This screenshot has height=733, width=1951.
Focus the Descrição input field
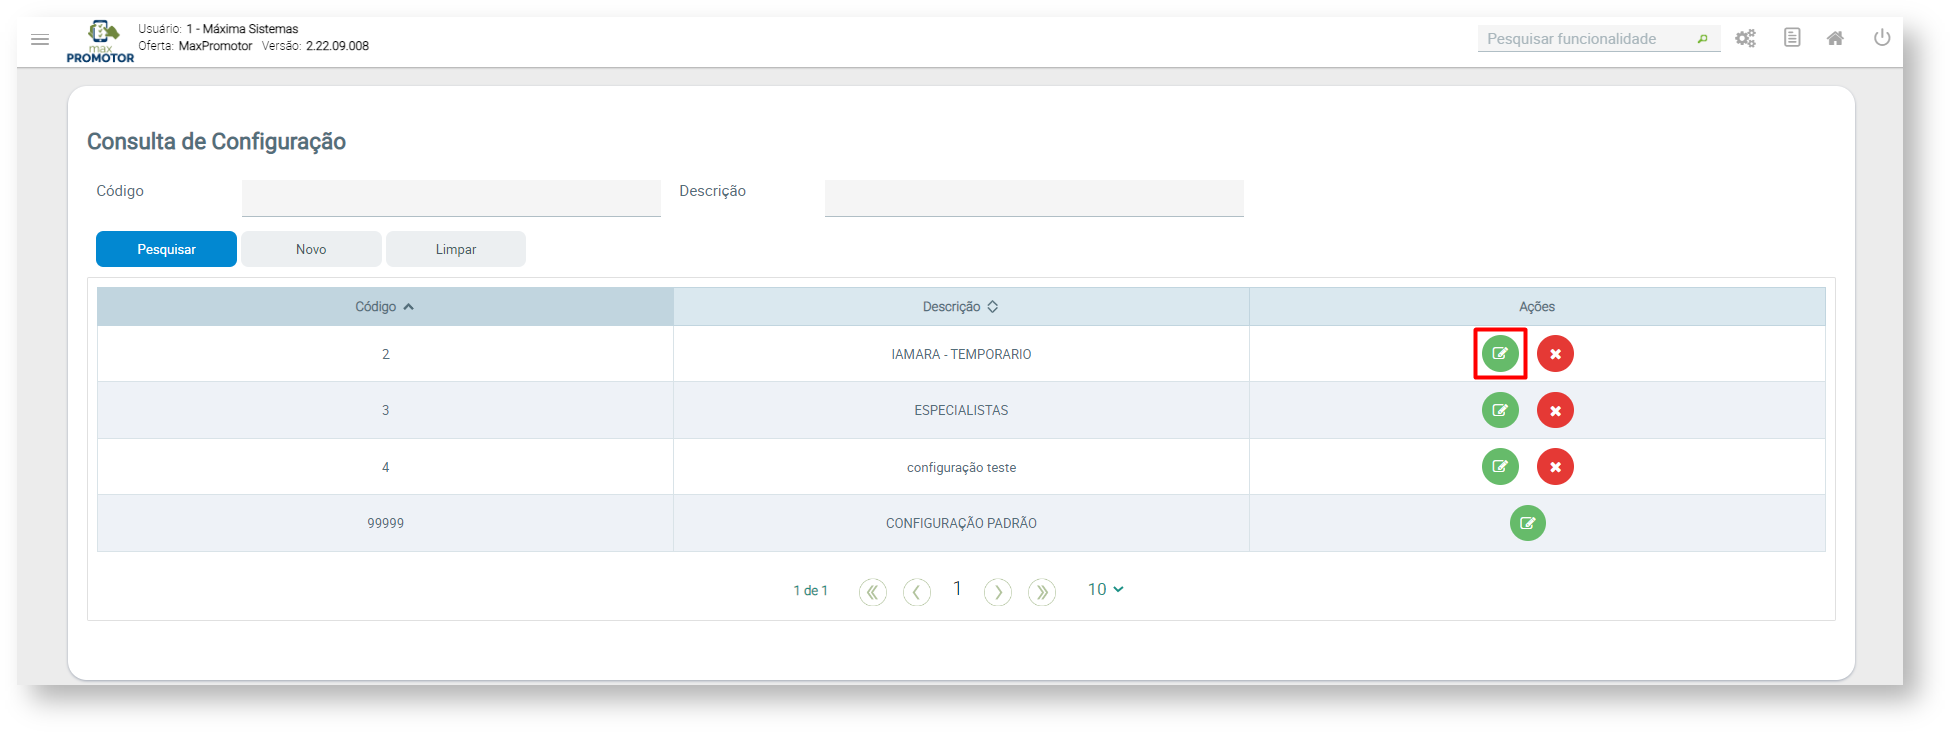click(1034, 198)
